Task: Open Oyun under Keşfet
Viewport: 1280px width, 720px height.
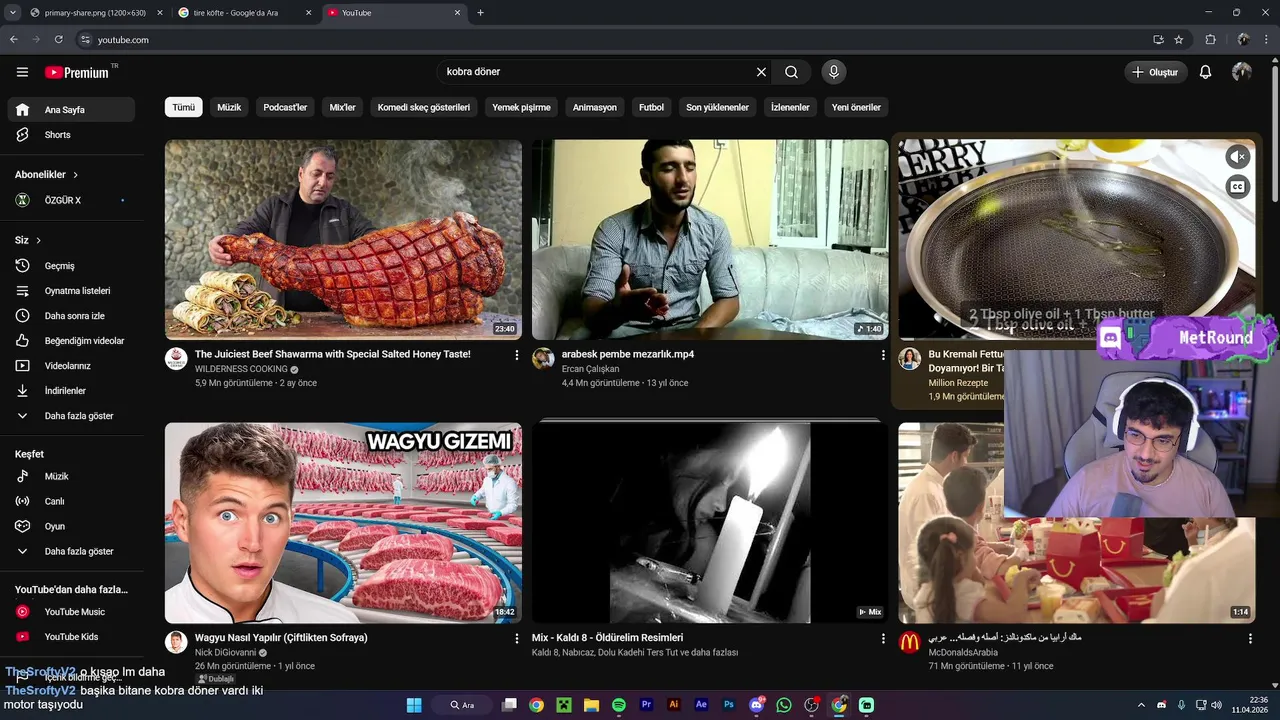Action: 70,526
